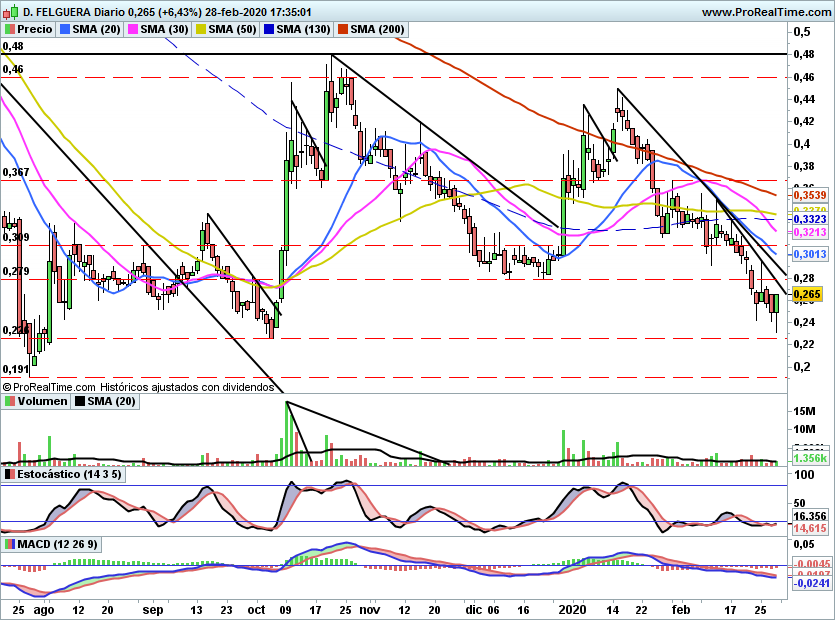The width and height of the screenshot is (835, 620).
Task: Click the 0,3013 SMA 20 value tag
Action: click(x=809, y=255)
